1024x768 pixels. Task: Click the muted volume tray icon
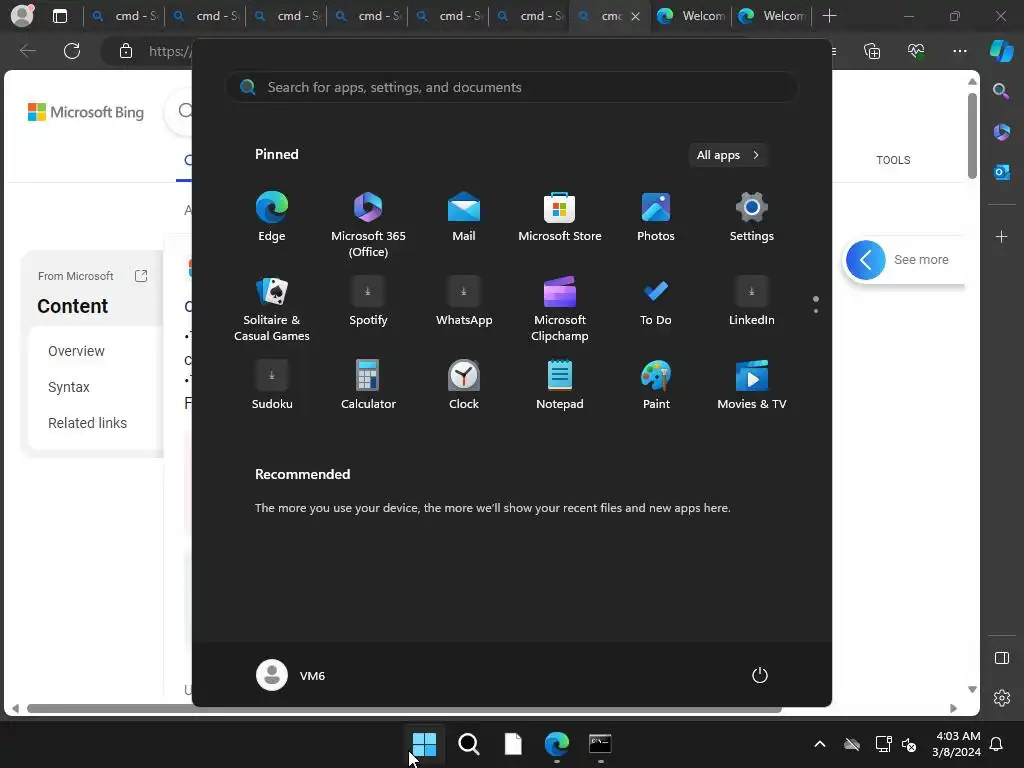[908, 744]
